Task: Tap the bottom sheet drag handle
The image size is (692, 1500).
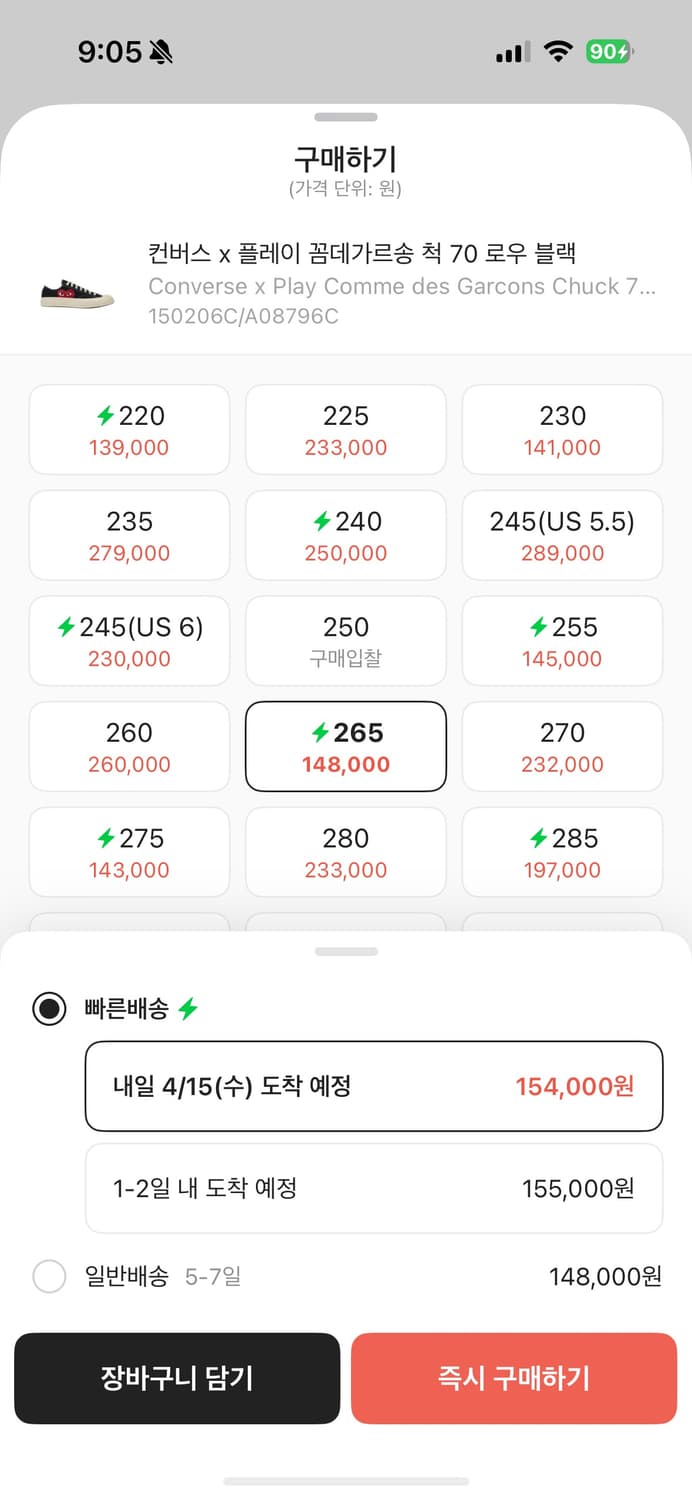Action: coord(346,950)
